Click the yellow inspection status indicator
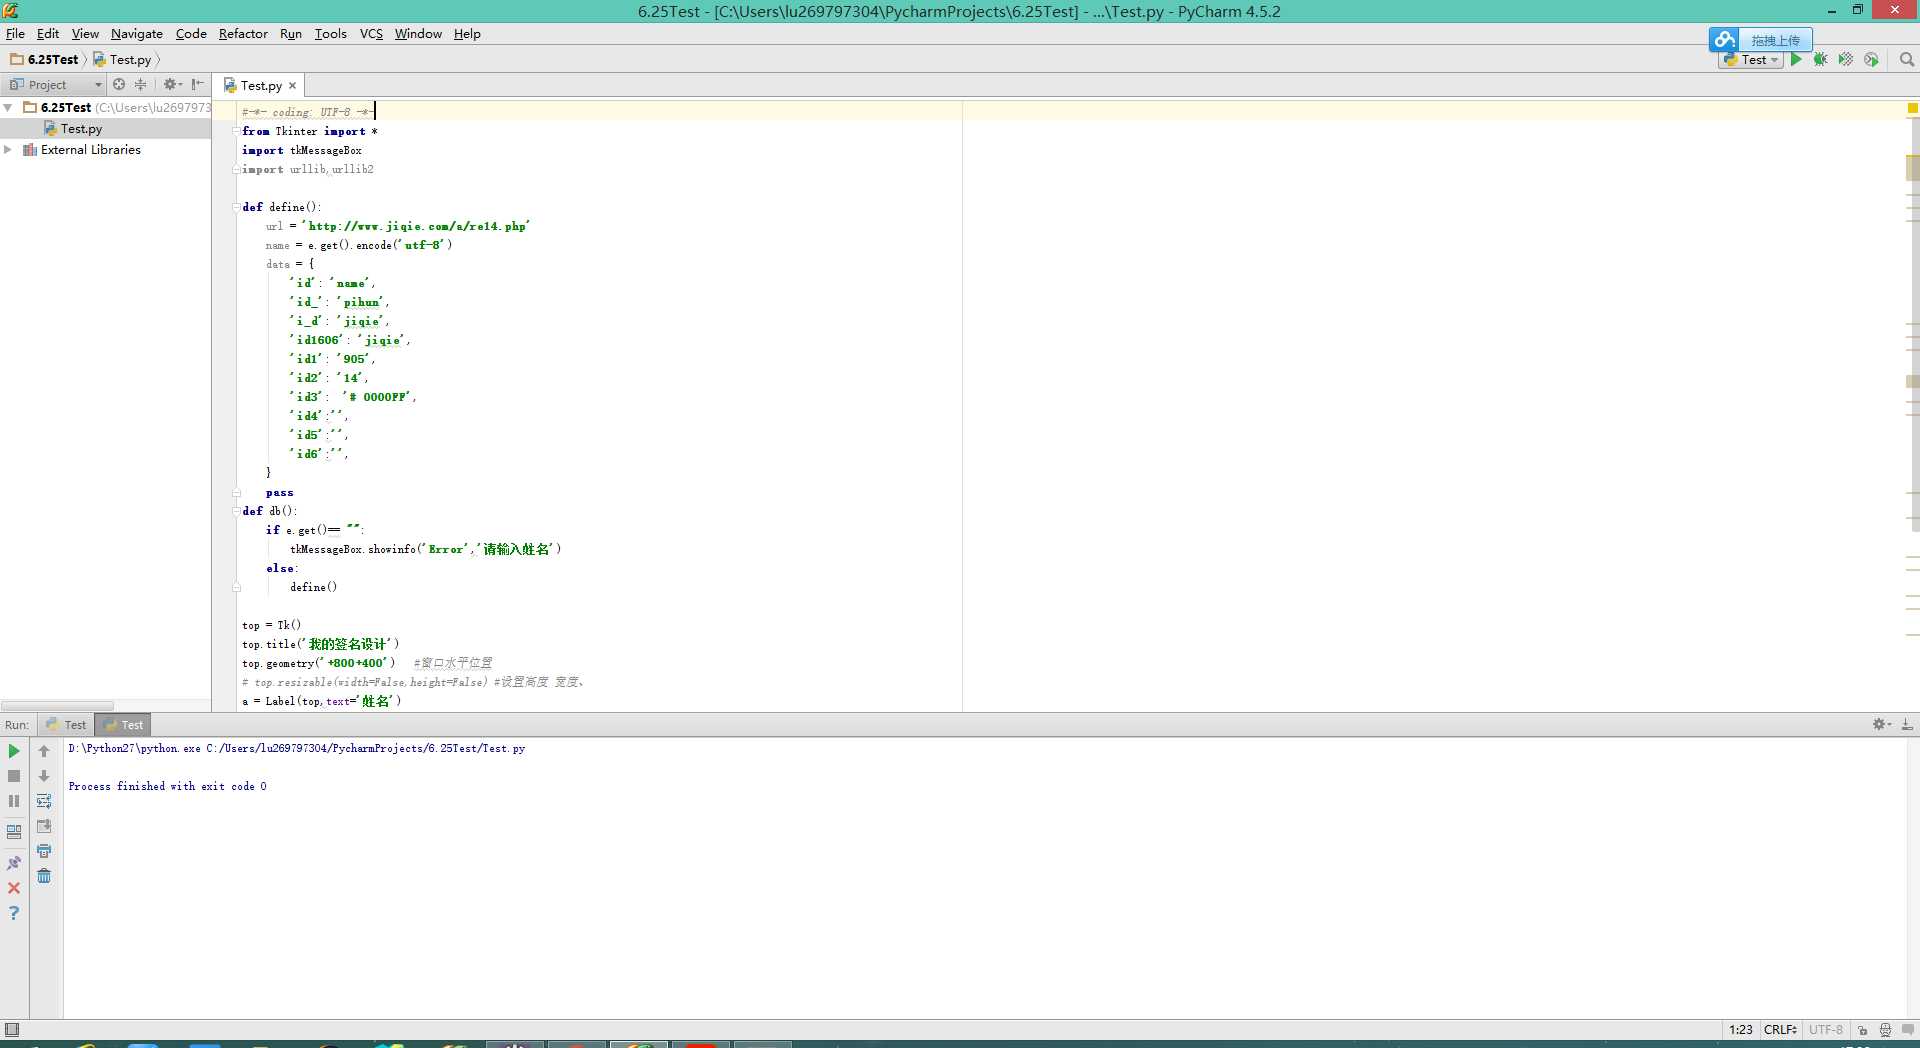The width and height of the screenshot is (1920, 1048). 1912,108
